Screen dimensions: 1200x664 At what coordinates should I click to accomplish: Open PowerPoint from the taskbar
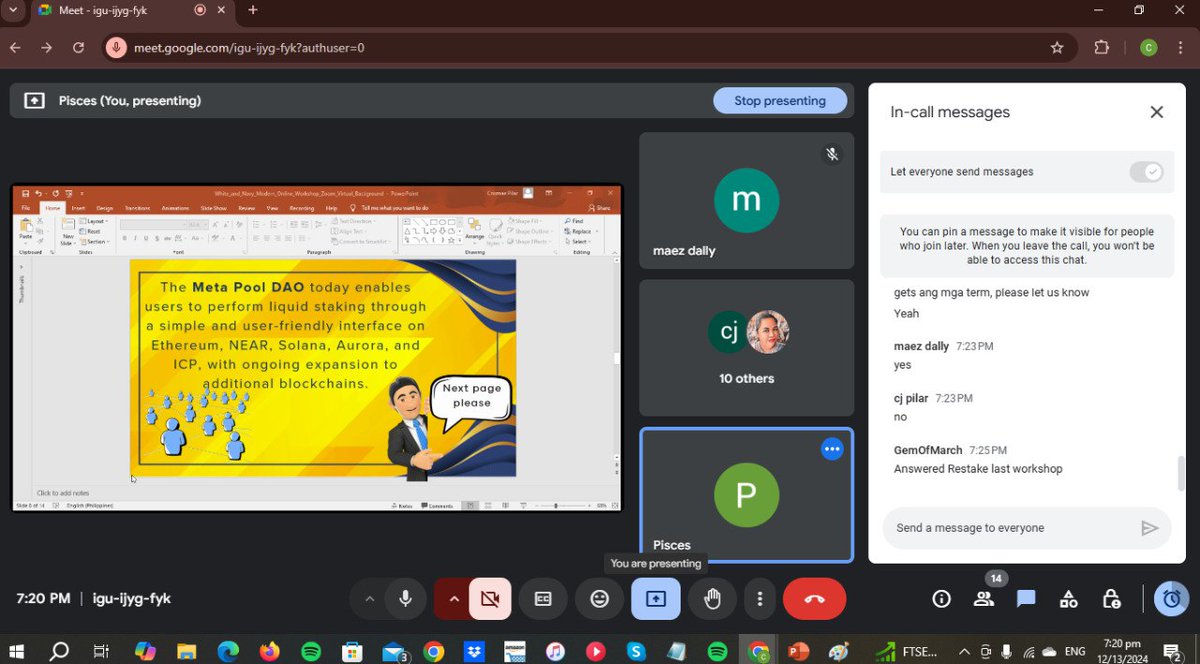[798, 652]
